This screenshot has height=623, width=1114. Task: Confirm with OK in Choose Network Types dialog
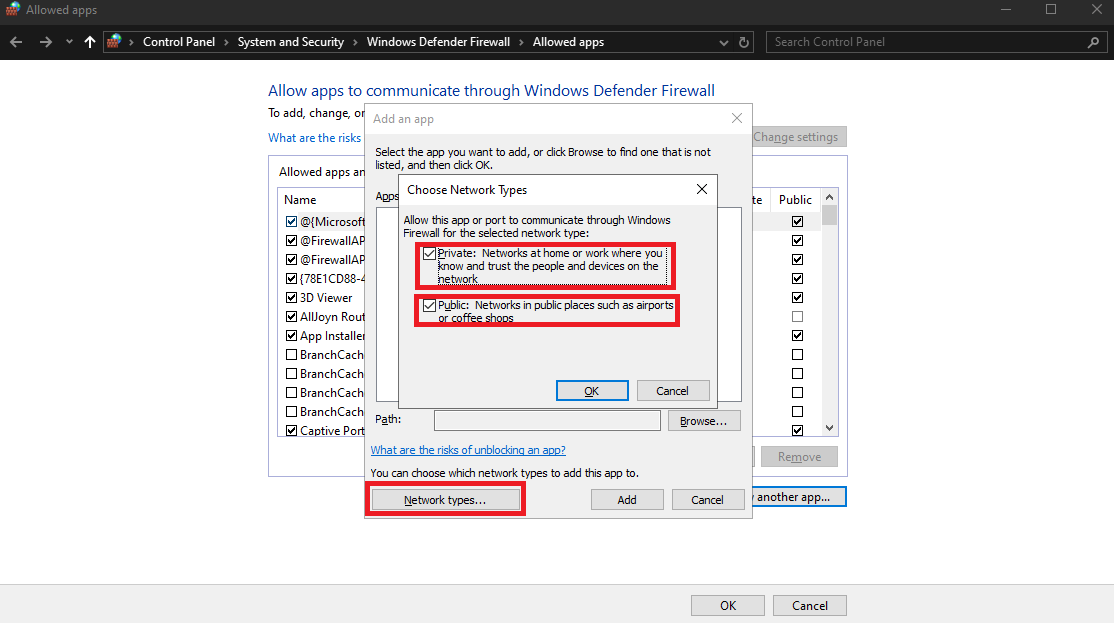592,390
